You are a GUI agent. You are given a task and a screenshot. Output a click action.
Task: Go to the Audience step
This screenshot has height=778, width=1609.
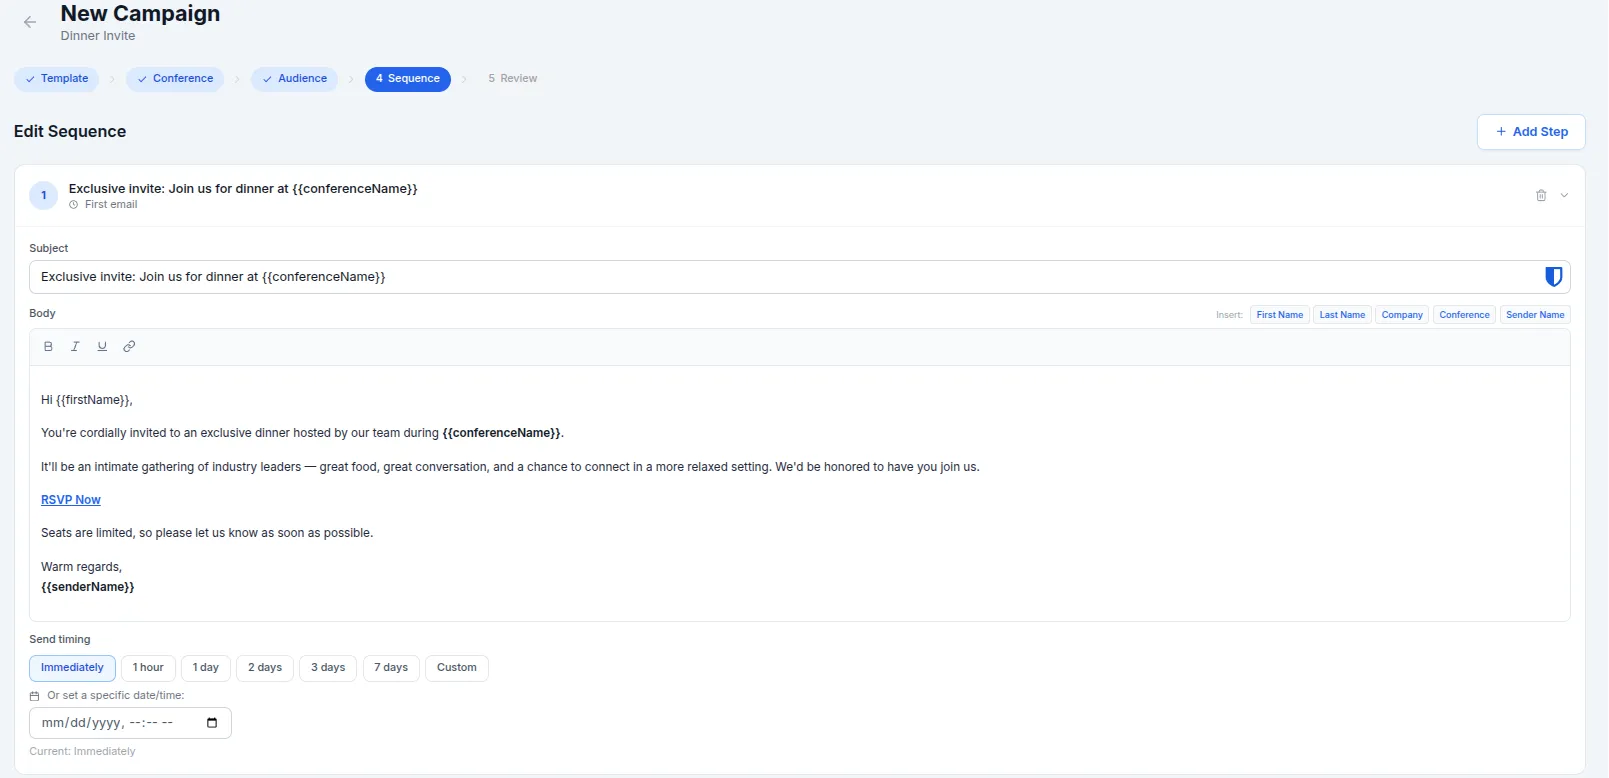(295, 79)
